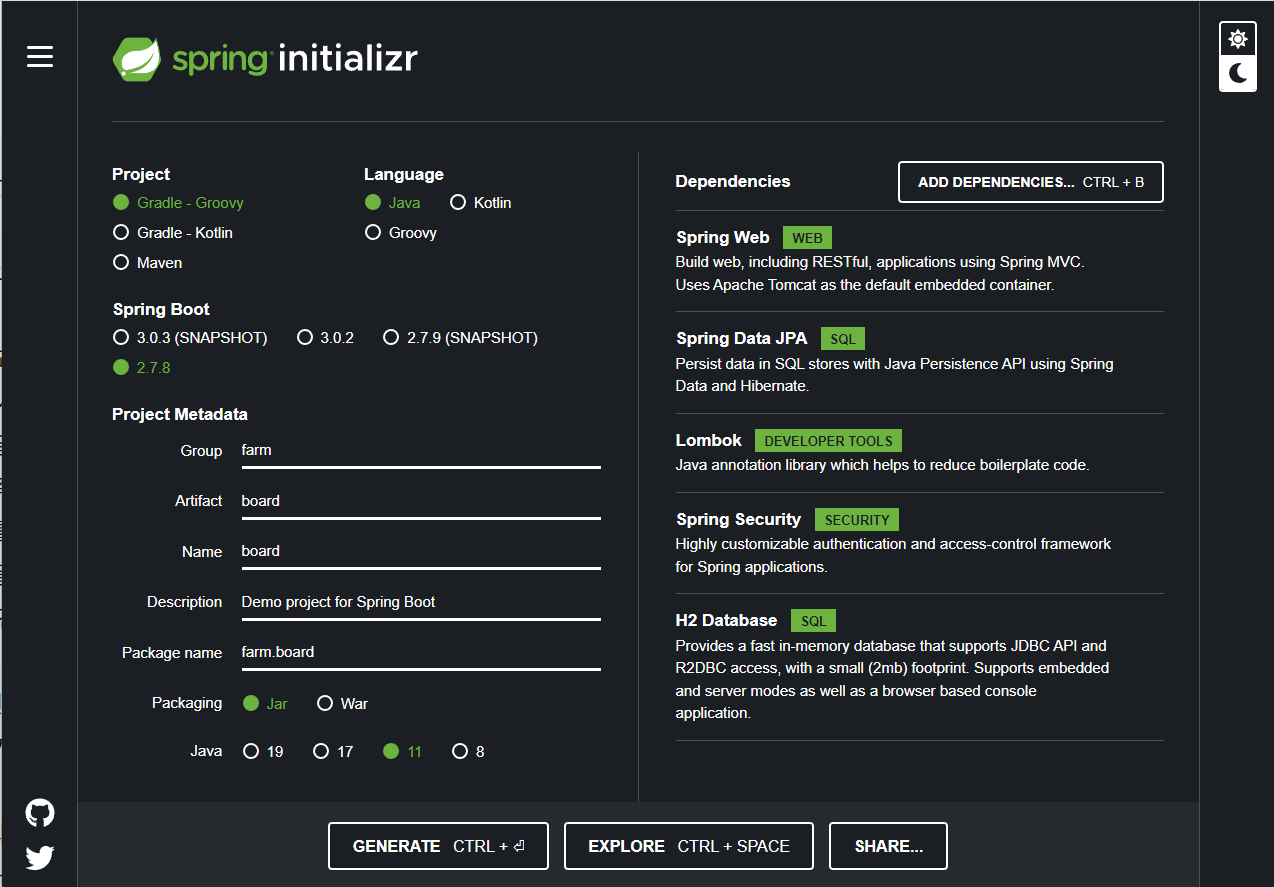Image resolution: width=1274 pixels, height=887 pixels.
Task: Choose Kotlin as the language
Action: tap(481, 202)
